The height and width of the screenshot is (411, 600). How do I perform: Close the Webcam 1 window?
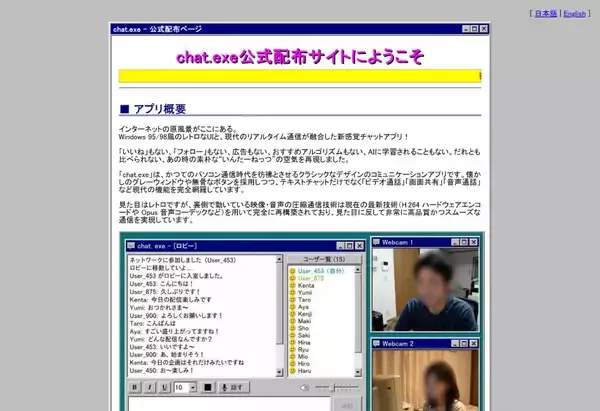(x=473, y=242)
